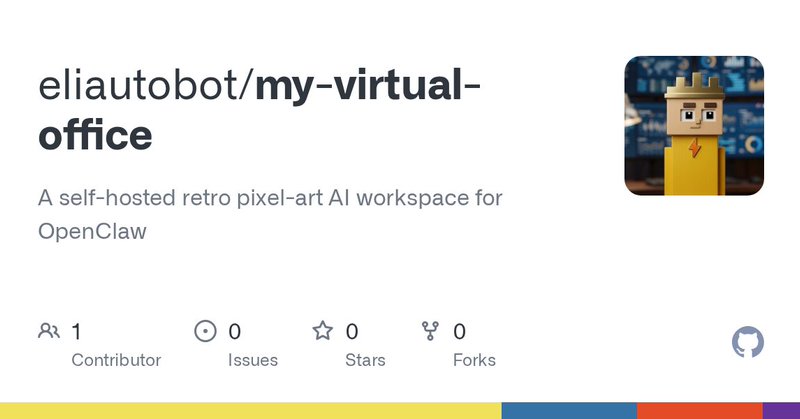This screenshot has width=800, height=419.
Task: Click the zero count above Forks
Action: pos(460,331)
